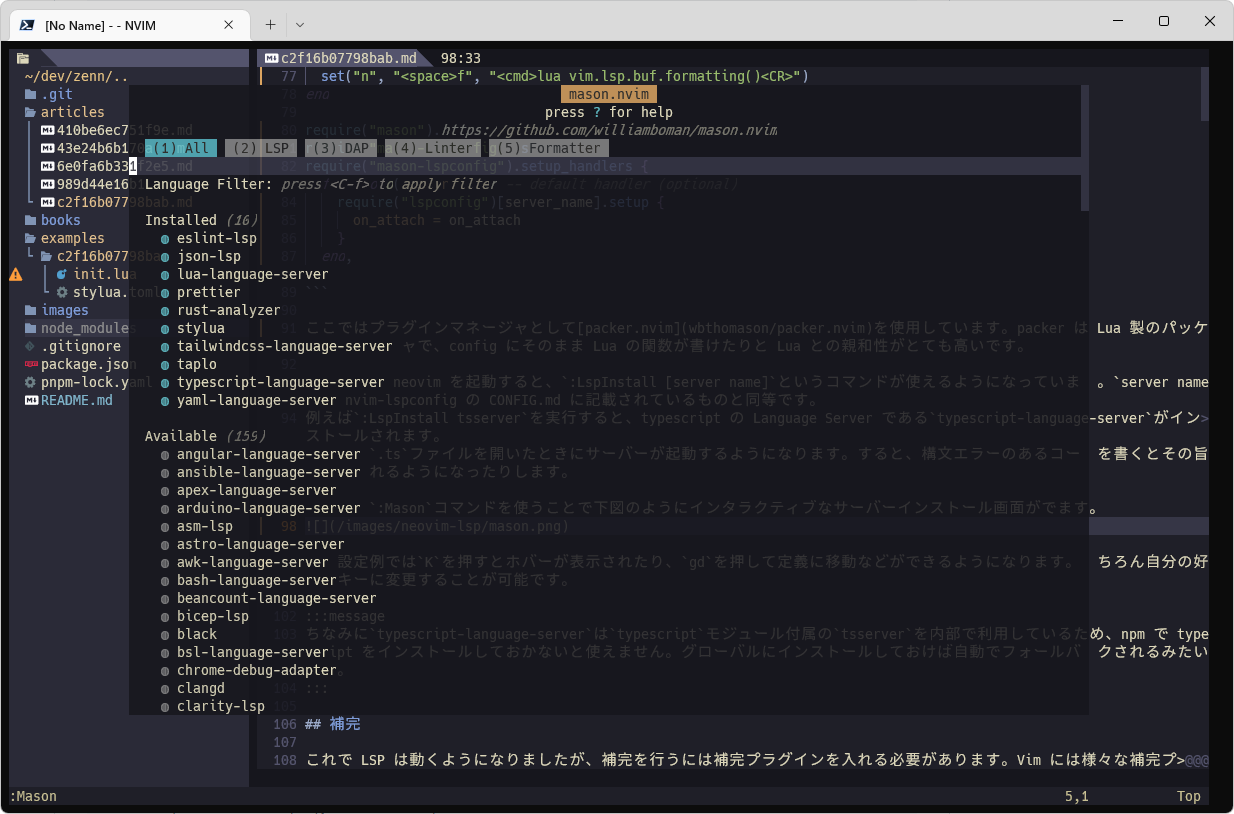This screenshot has width=1234, height=814.
Task: Click the folder icon beside .git
Action: click(x=30, y=94)
